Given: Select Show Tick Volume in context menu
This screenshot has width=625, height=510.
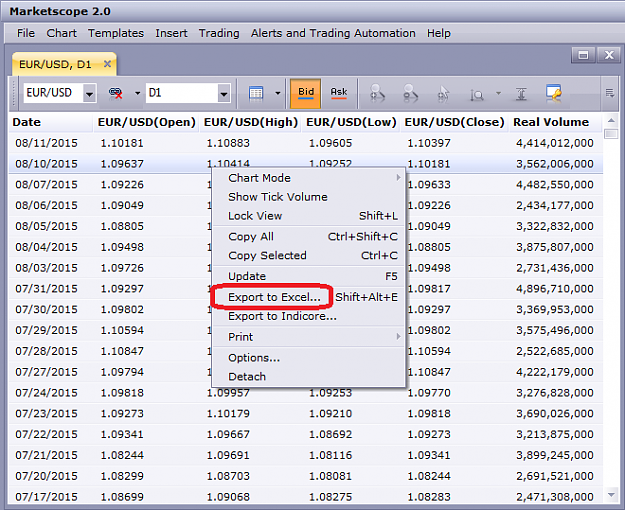Looking at the screenshot, I should pyautogui.click(x=309, y=197).
